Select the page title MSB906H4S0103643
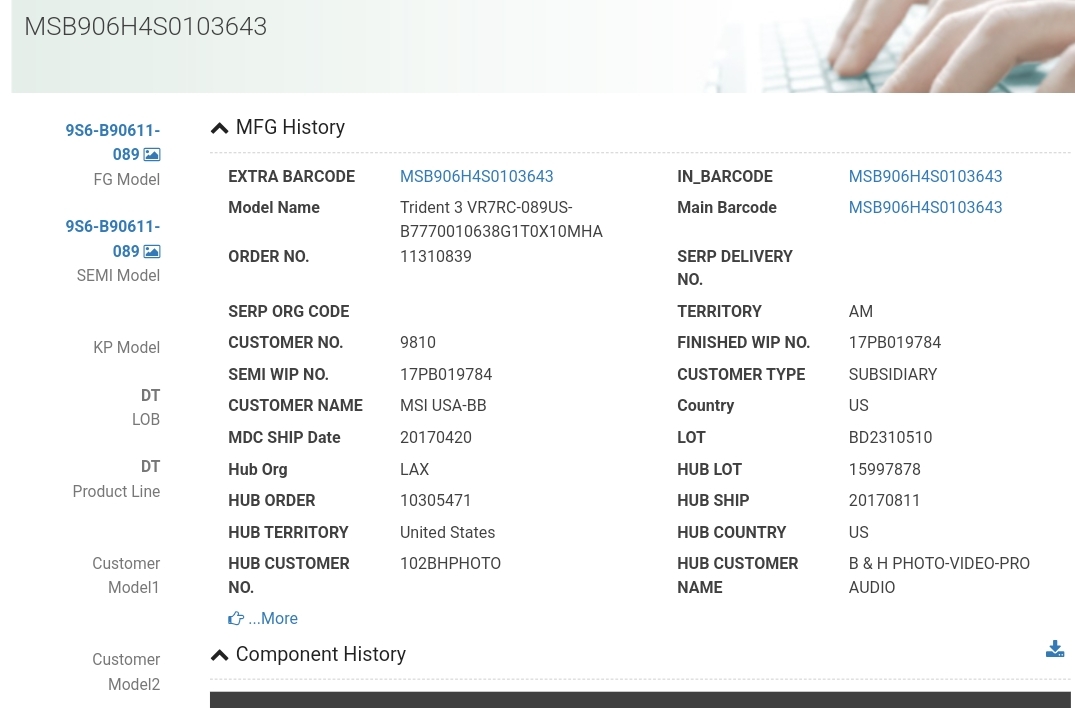The image size is (1075, 708). pyautogui.click(x=145, y=26)
